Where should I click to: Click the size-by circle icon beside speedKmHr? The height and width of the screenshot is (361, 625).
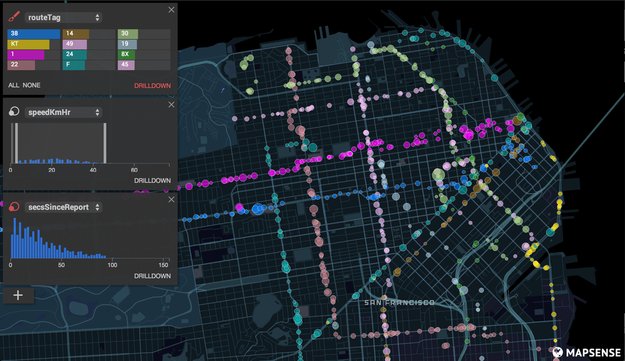tap(14, 112)
